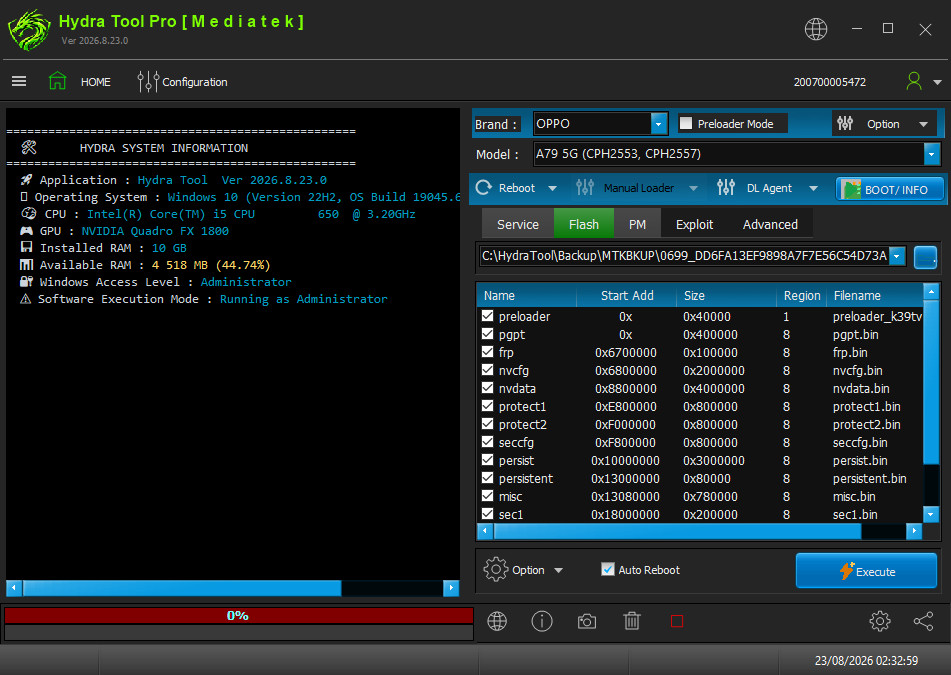Open the hamburger menu icon
The image size is (951, 675).
point(19,81)
